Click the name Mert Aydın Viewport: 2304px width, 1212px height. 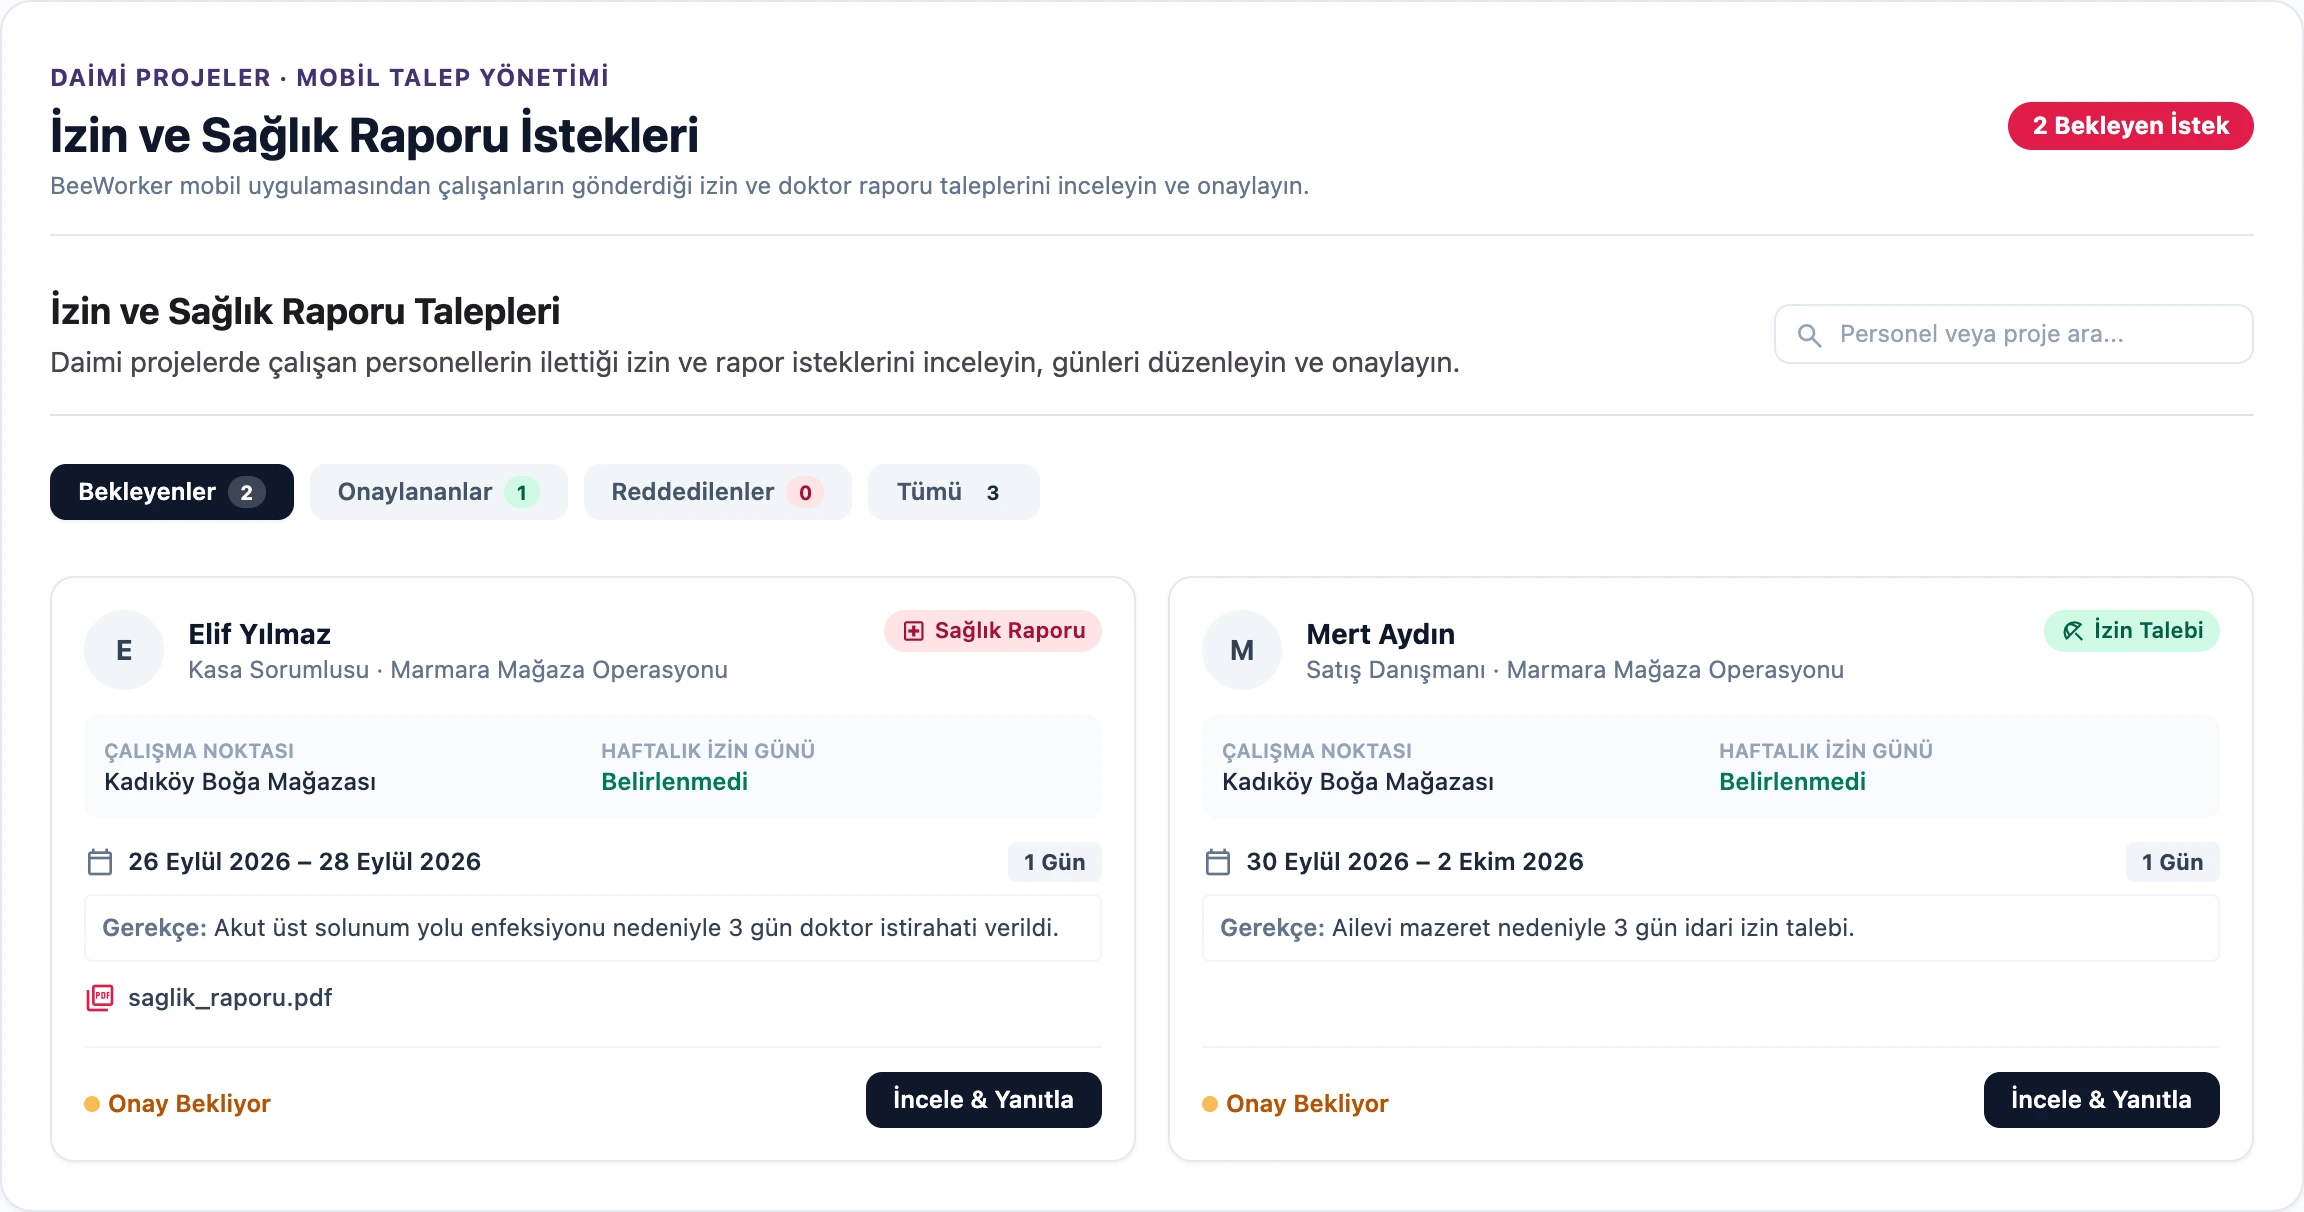click(1381, 634)
